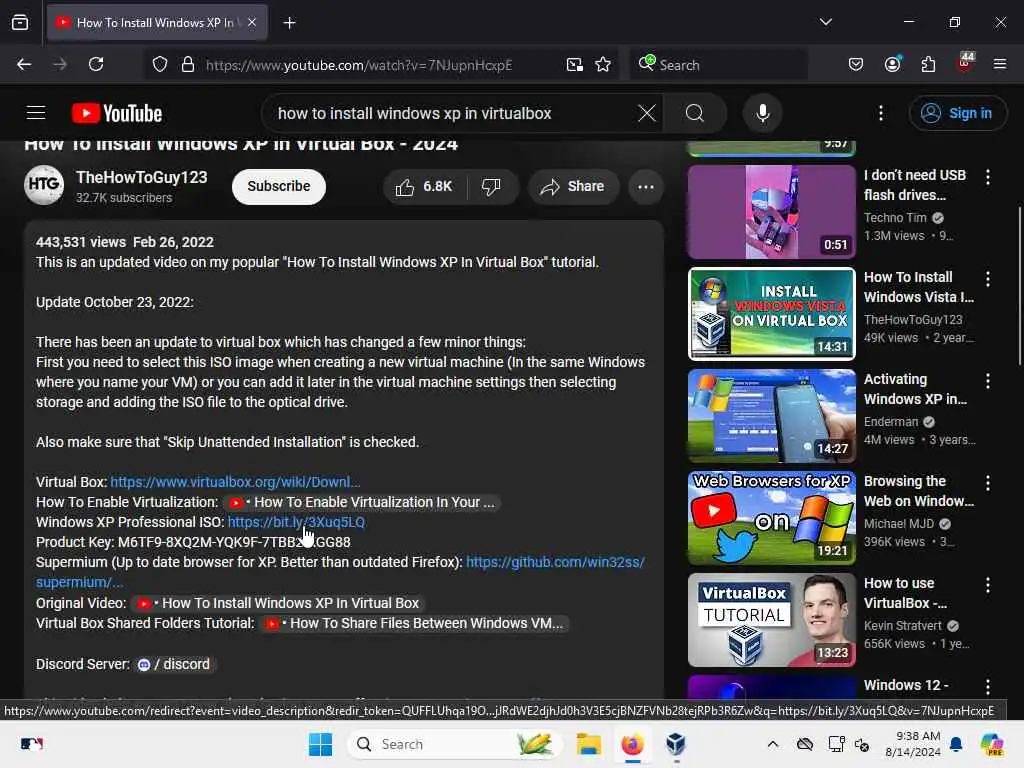The height and width of the screenshot is (768, 1024).
Task: Open How To Enable Virtualization video link
Action: [361, 502]
